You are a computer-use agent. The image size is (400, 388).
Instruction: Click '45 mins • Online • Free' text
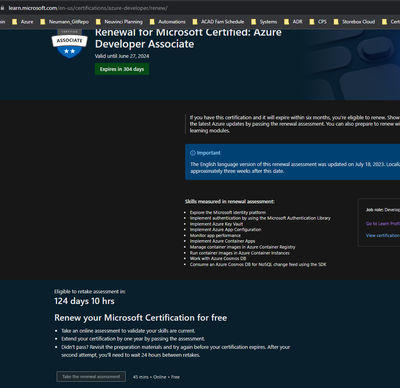156,377
